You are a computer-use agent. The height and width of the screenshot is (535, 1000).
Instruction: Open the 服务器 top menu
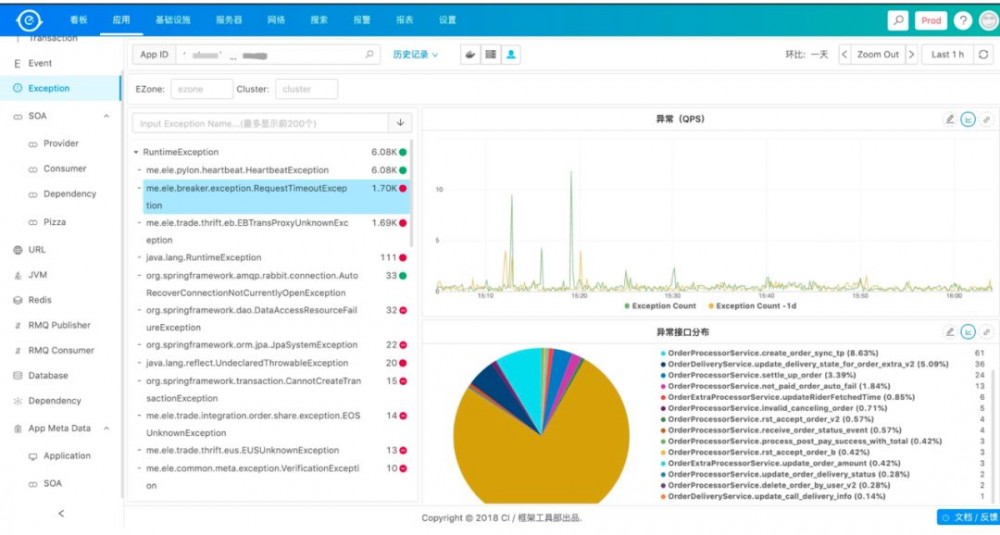point(229,20)
